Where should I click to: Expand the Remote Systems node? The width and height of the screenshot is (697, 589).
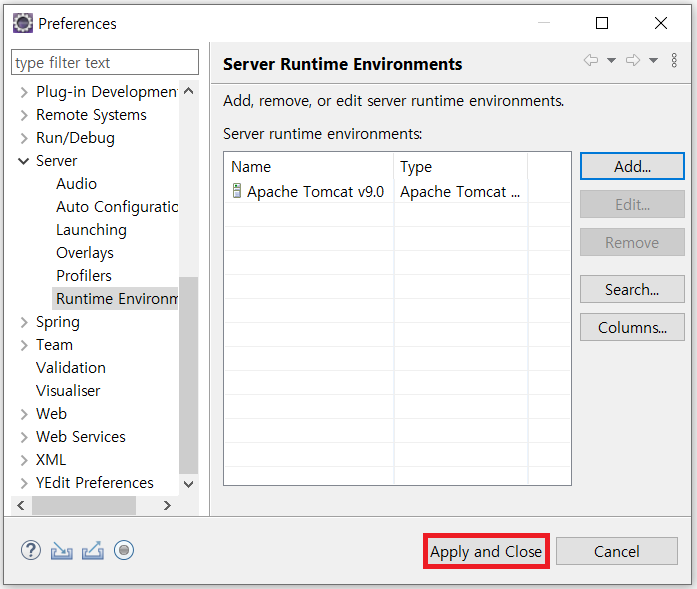[24, 115]
